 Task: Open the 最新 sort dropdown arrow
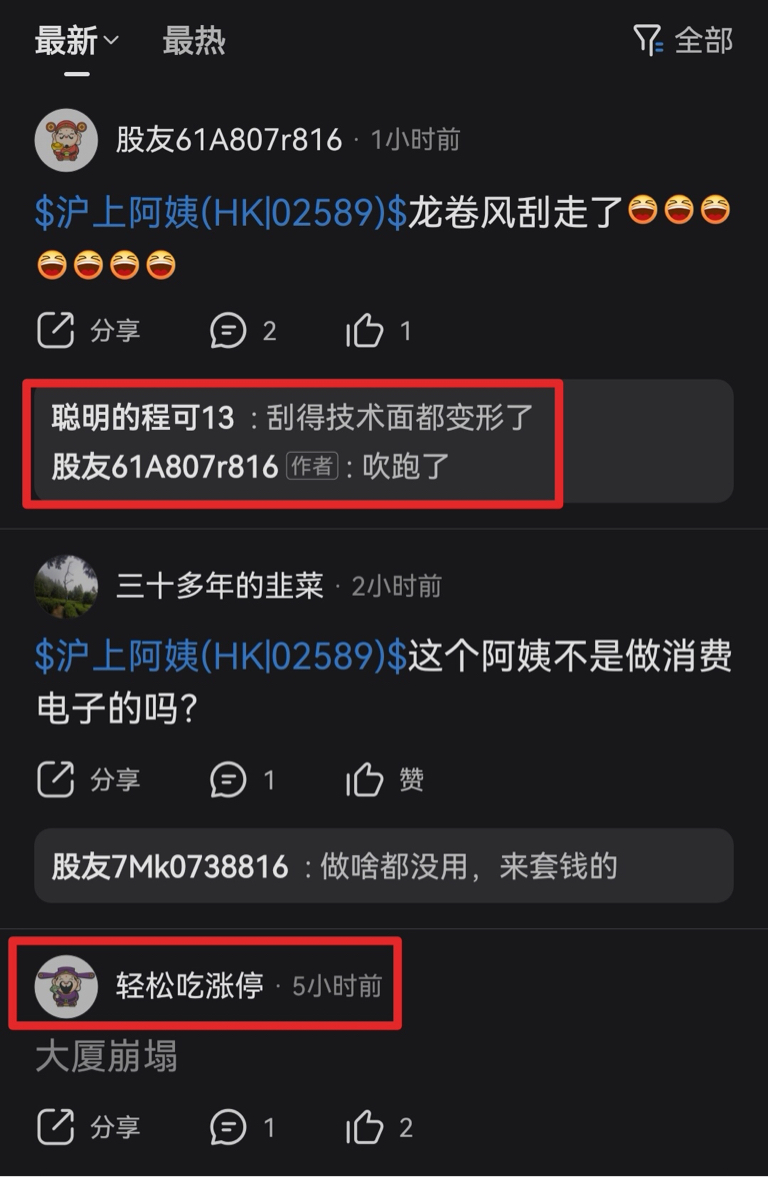(x=110, y=40)
